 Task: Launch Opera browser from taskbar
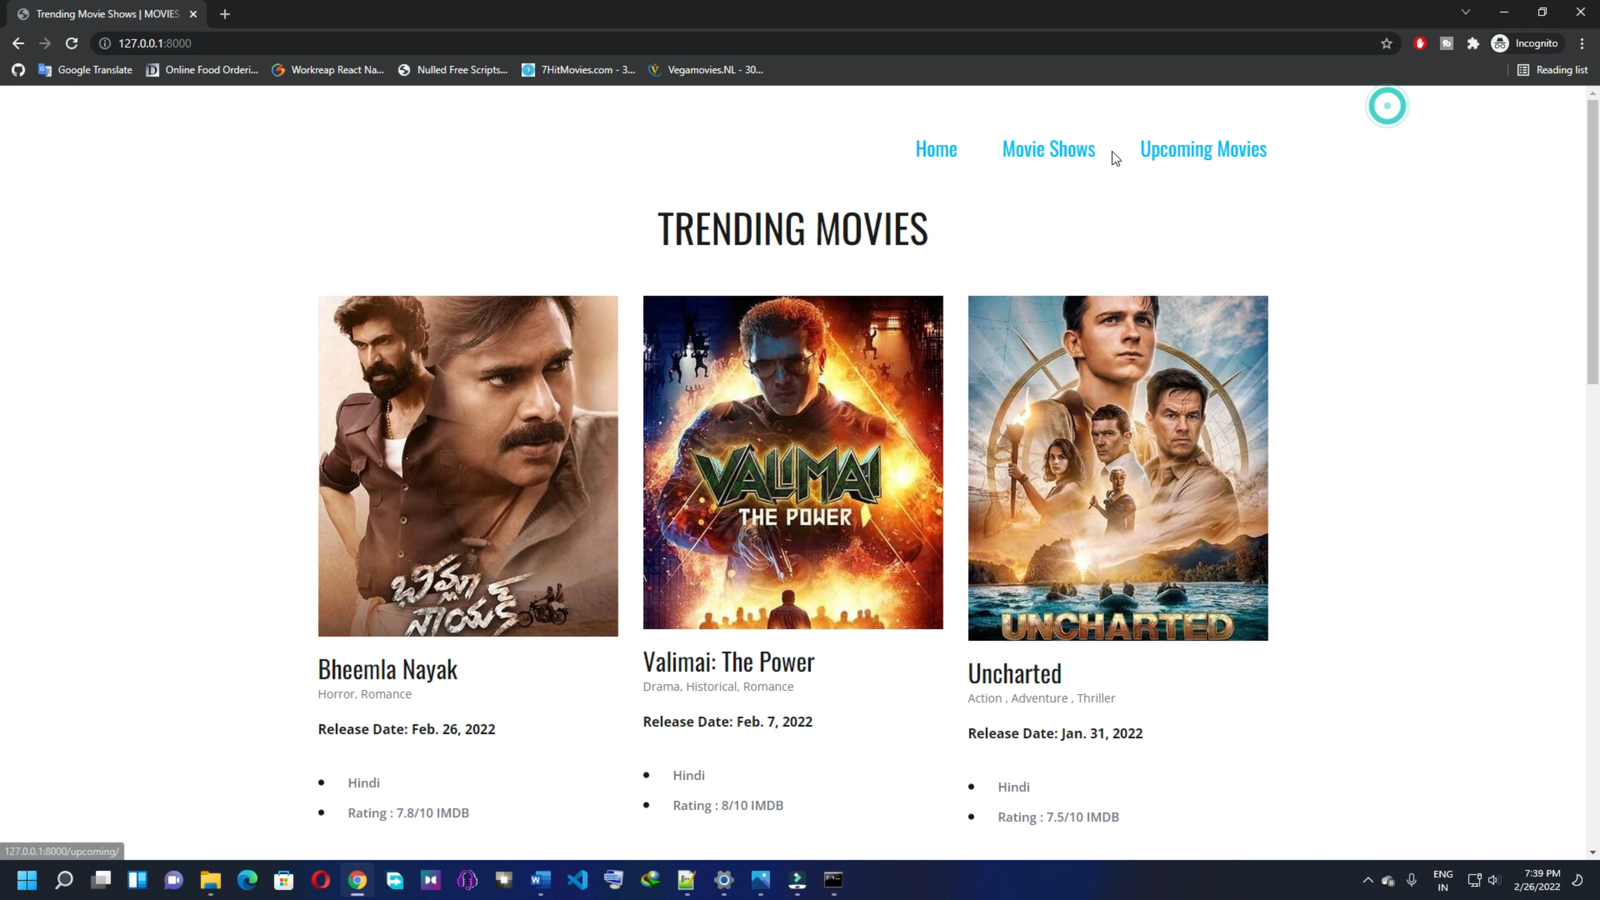320,880
